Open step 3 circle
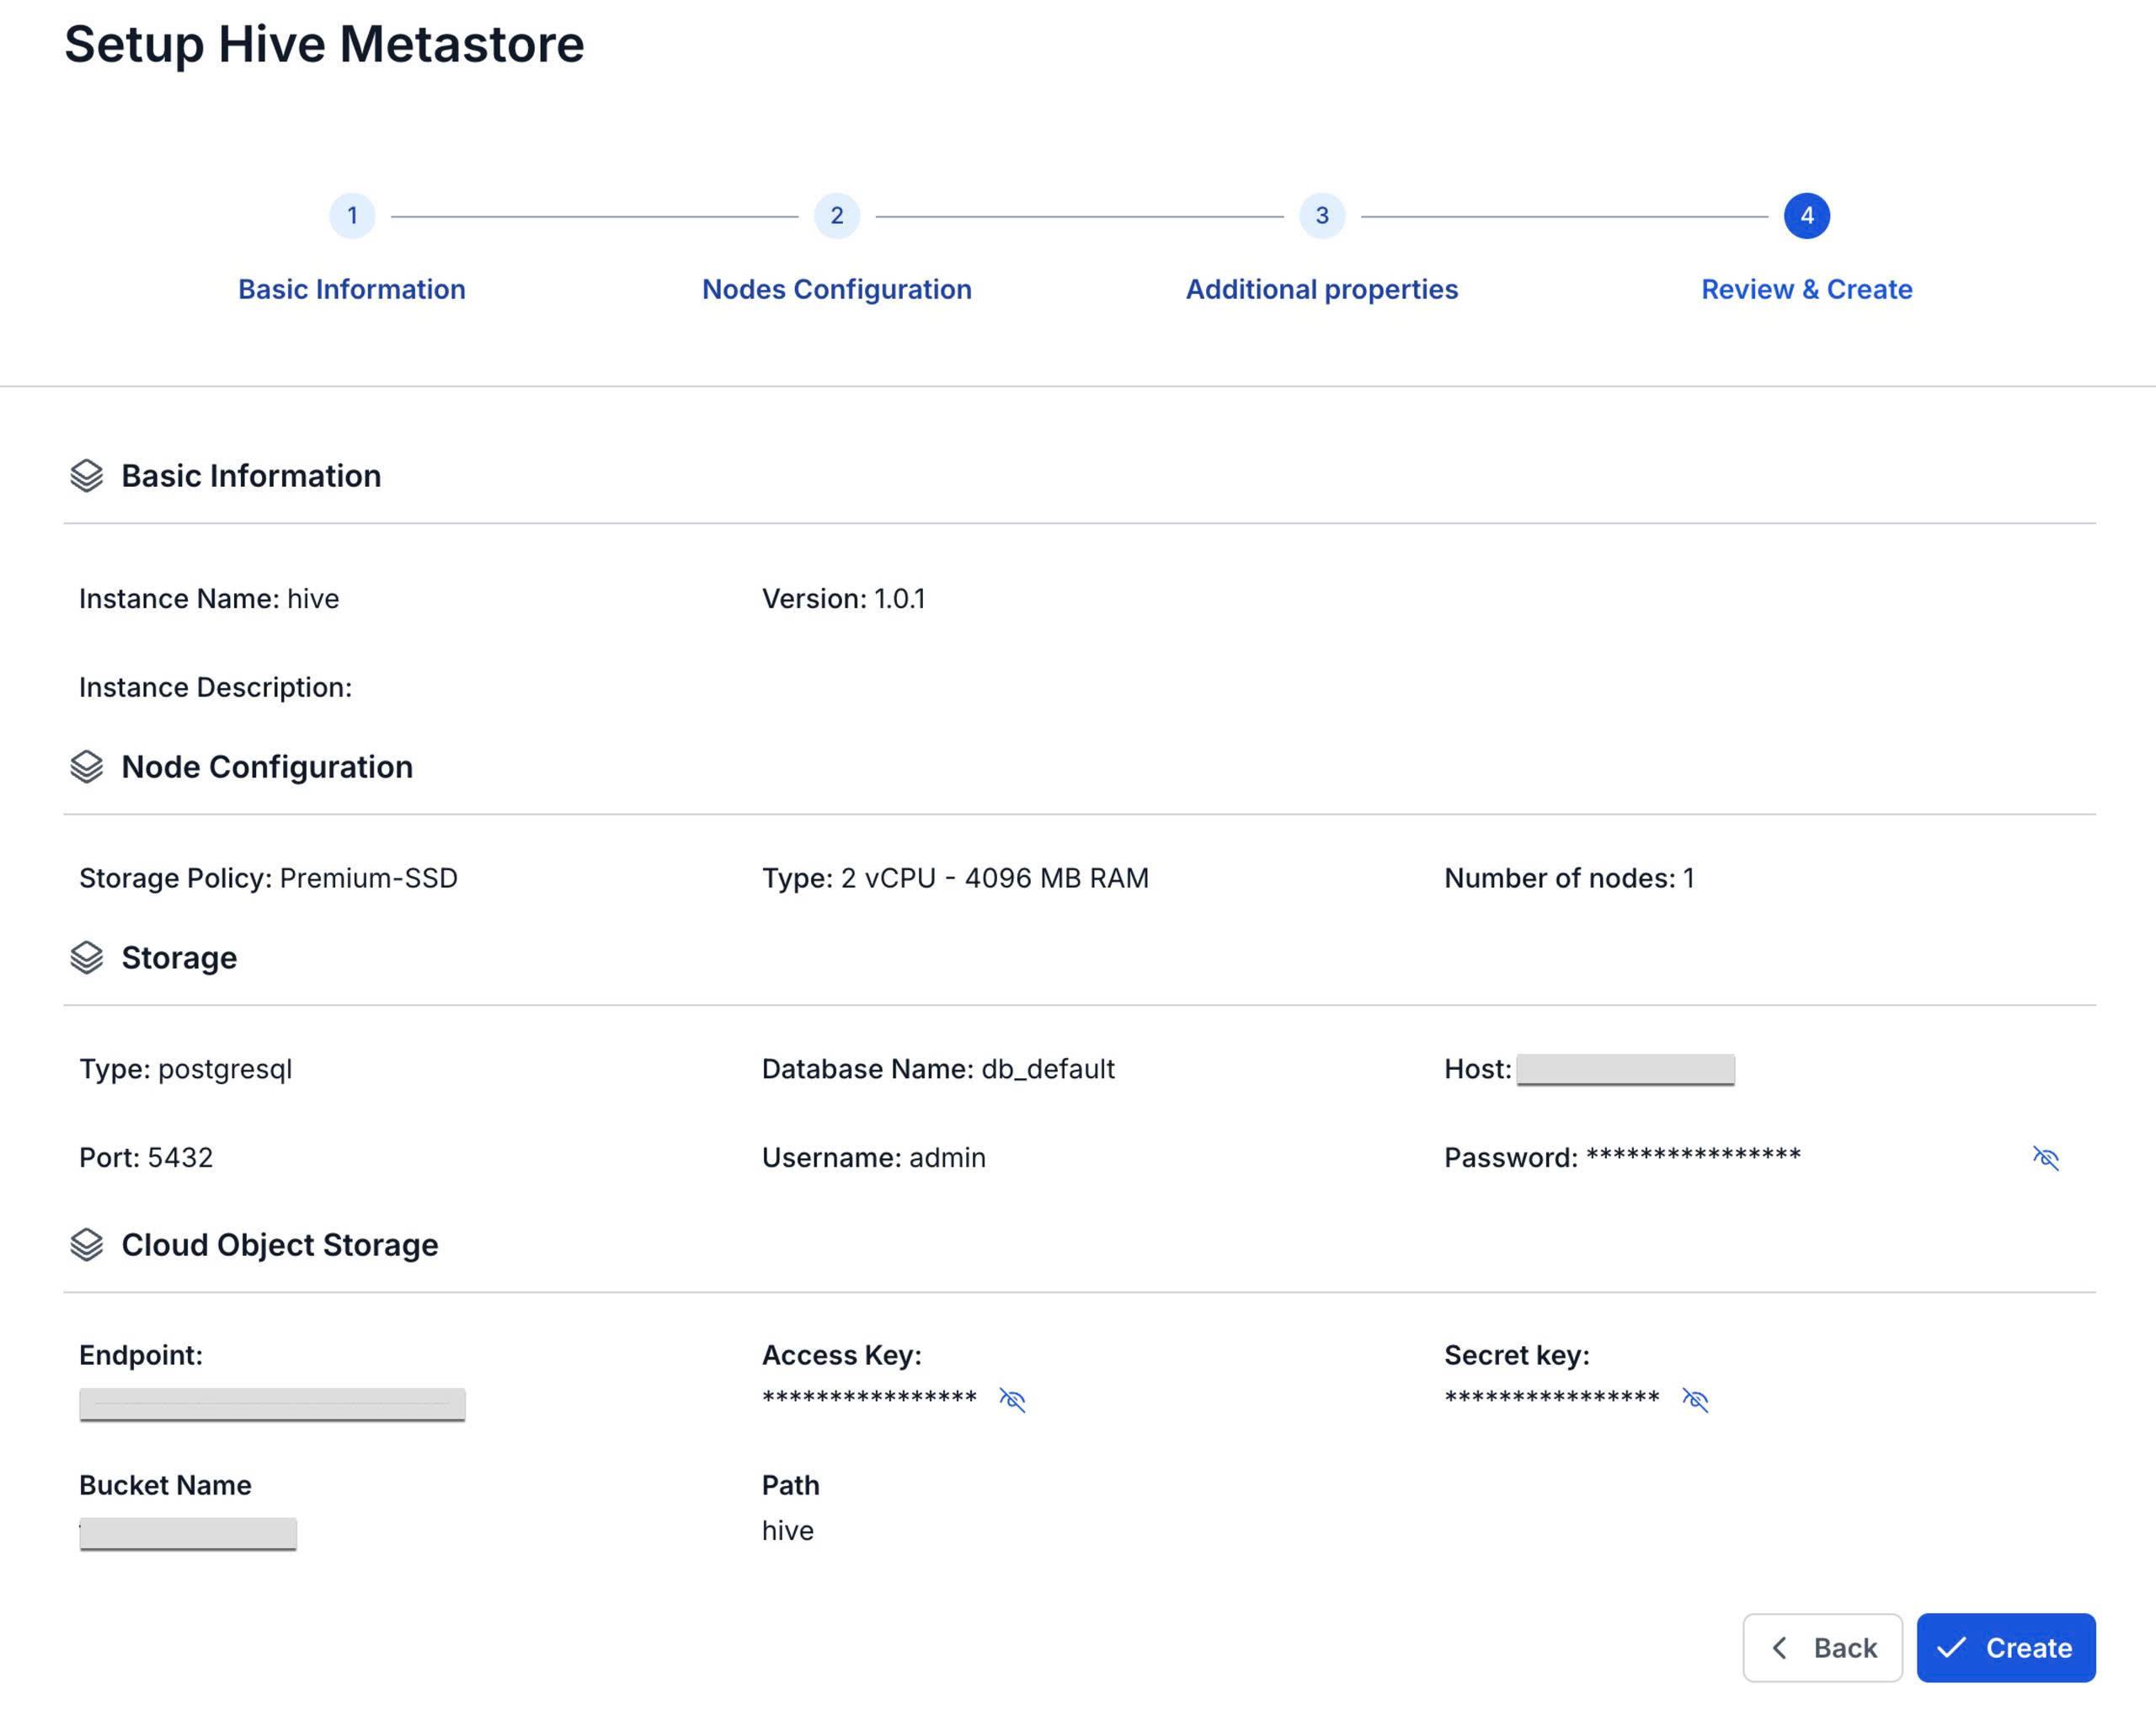Viewport: 2156px width, 1726px height. pos(1322,216)
